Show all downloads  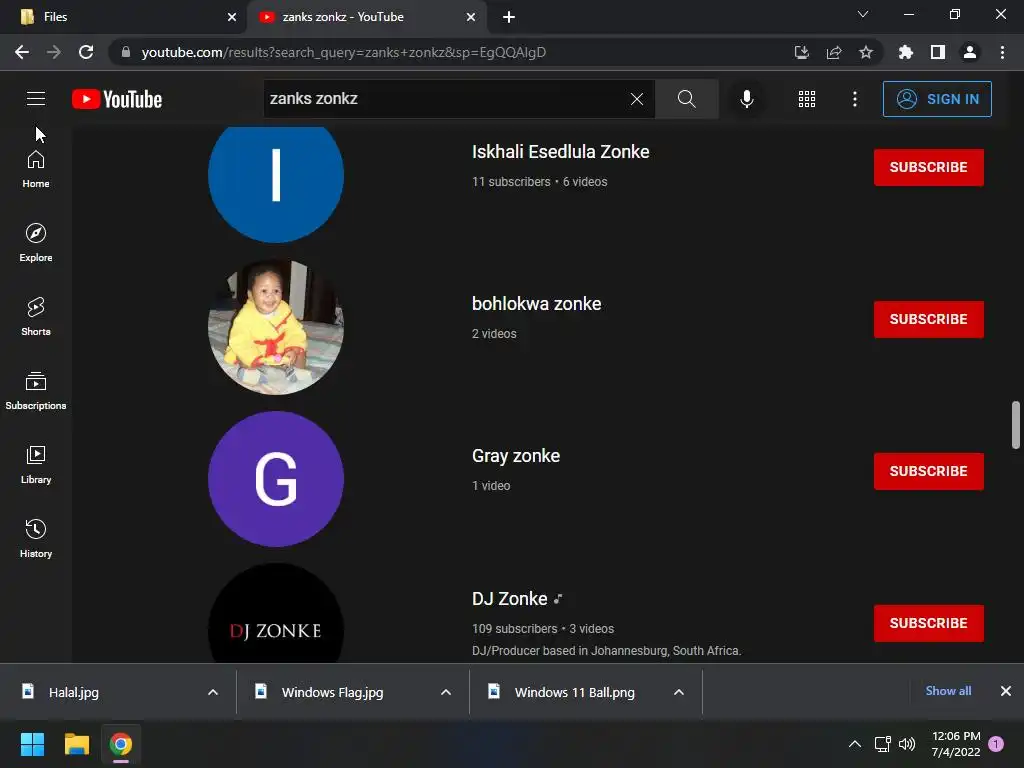[948, 691]
